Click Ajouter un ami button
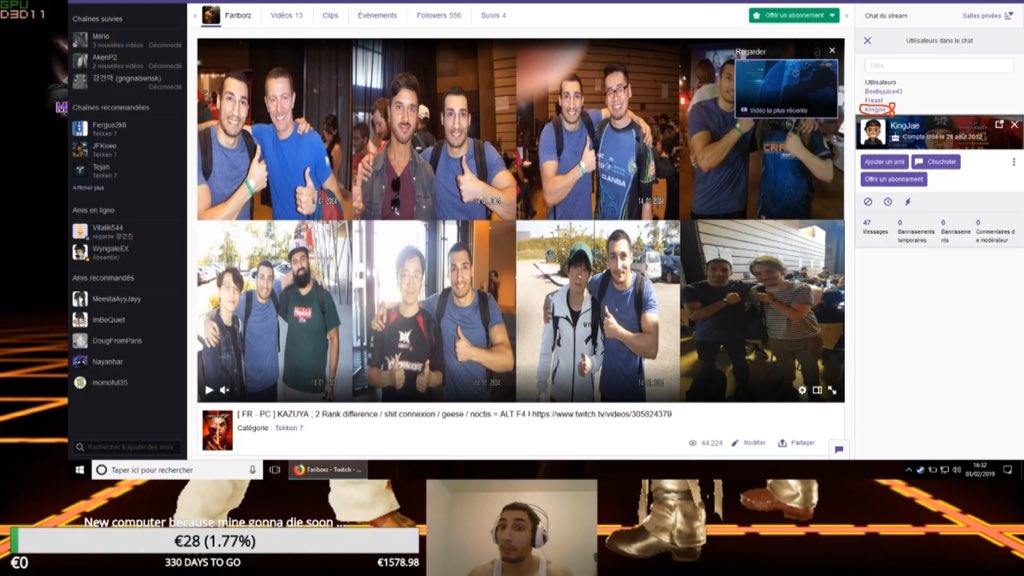1024x576 pixels. pyautogui.click(x=884, y=161)
